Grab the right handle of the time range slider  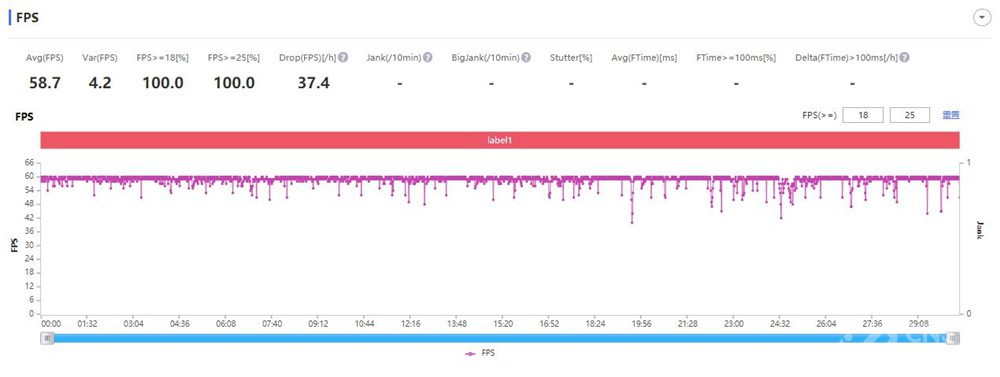pyautogui.click(x=953, y=338)
